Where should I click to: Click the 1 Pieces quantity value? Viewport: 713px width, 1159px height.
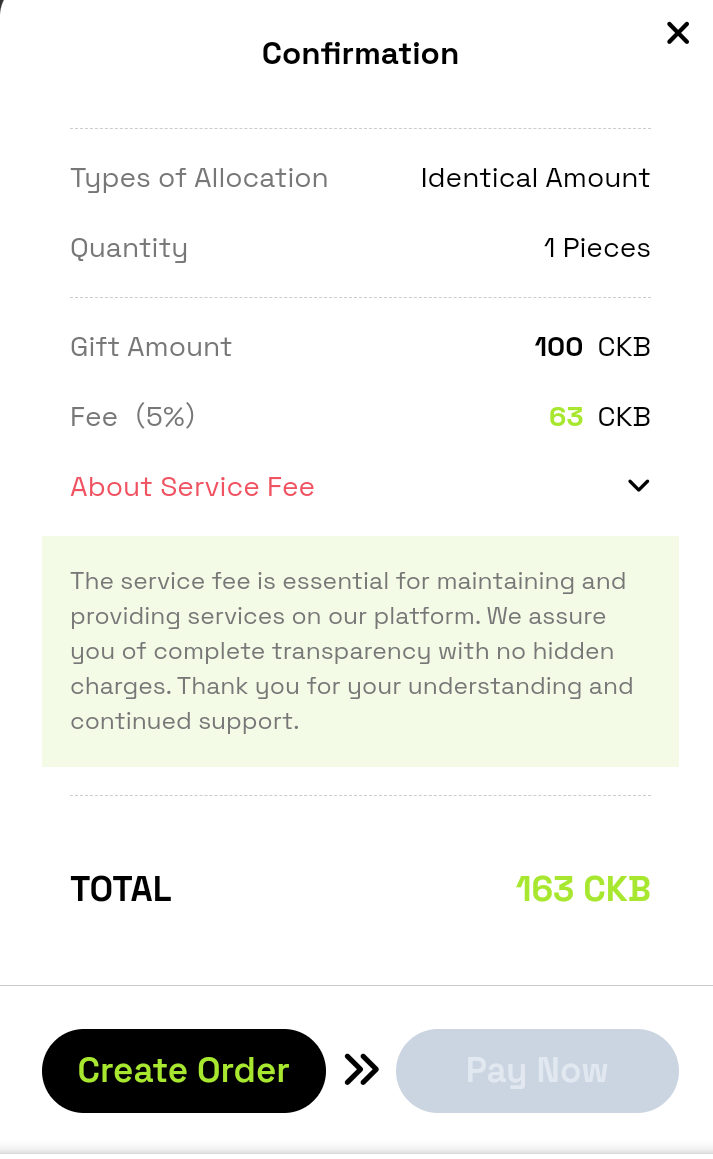[x=597, y=248]
